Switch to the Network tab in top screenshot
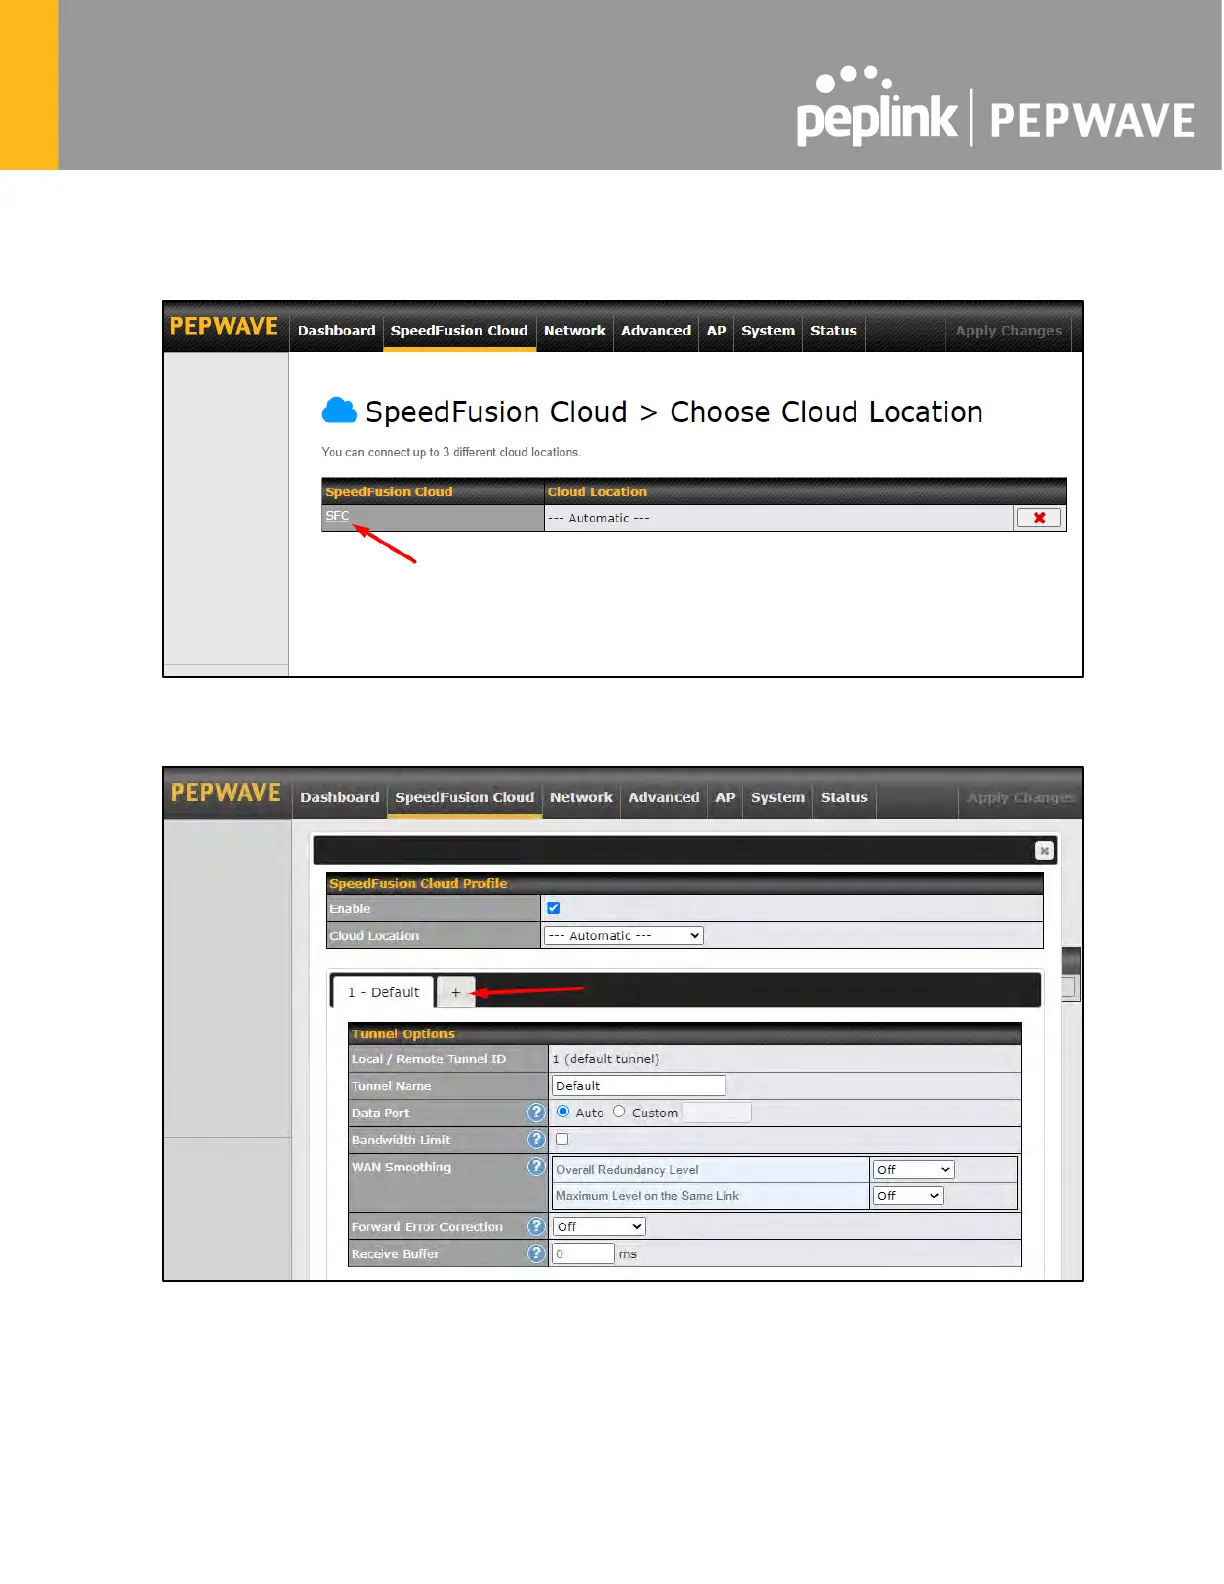The image size is (1224, 1584). coord(574,330)
